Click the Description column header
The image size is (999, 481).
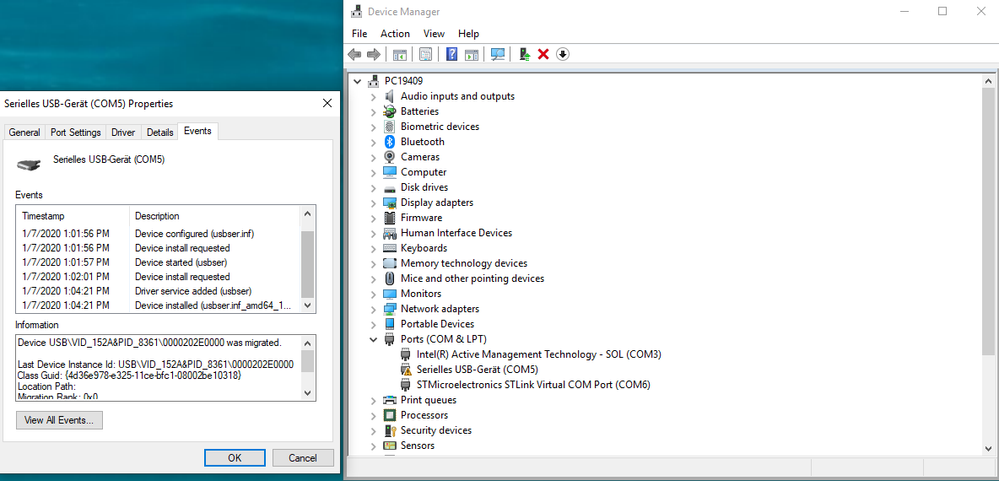215,216
